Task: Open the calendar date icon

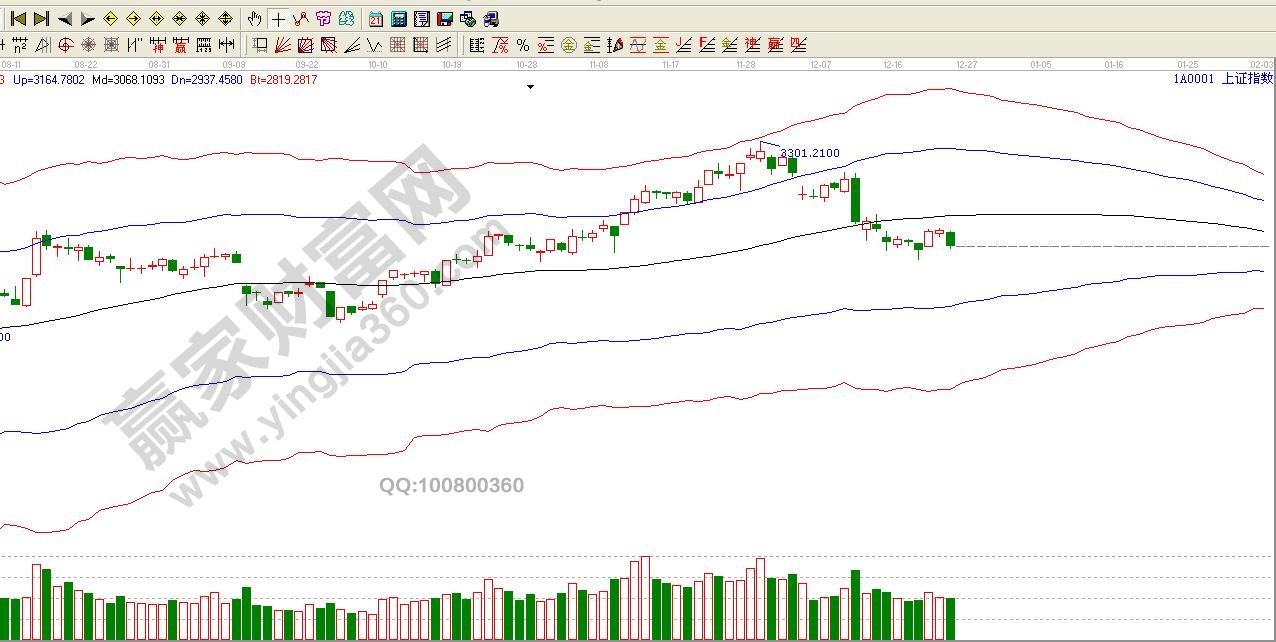Action: coord(375,19)
